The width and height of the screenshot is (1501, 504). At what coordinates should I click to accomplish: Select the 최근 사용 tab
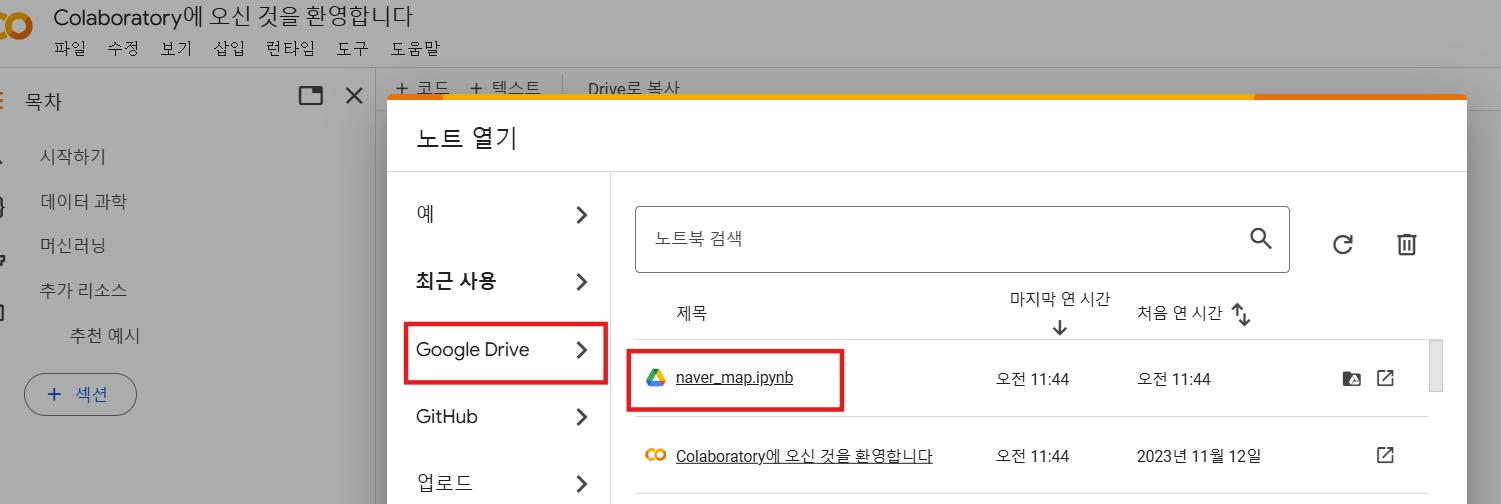[499, 281]
